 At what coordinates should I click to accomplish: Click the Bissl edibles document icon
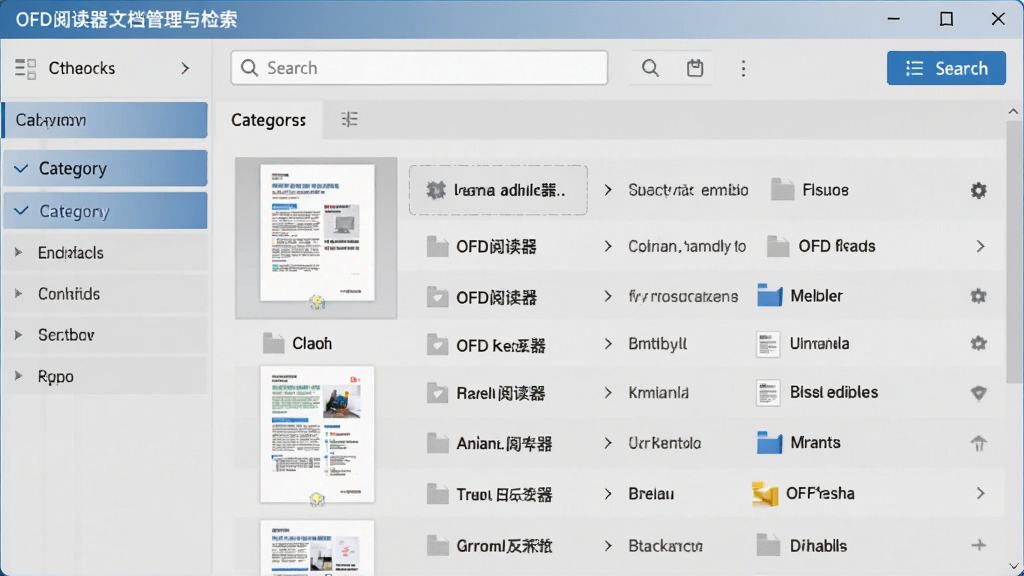click(768, 392)
